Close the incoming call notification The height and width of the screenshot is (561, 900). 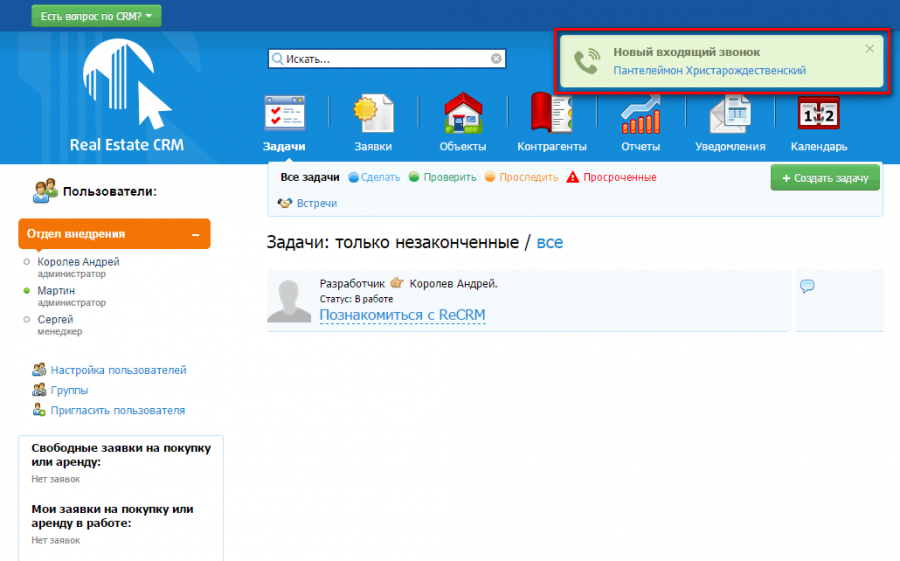(870, 49)
